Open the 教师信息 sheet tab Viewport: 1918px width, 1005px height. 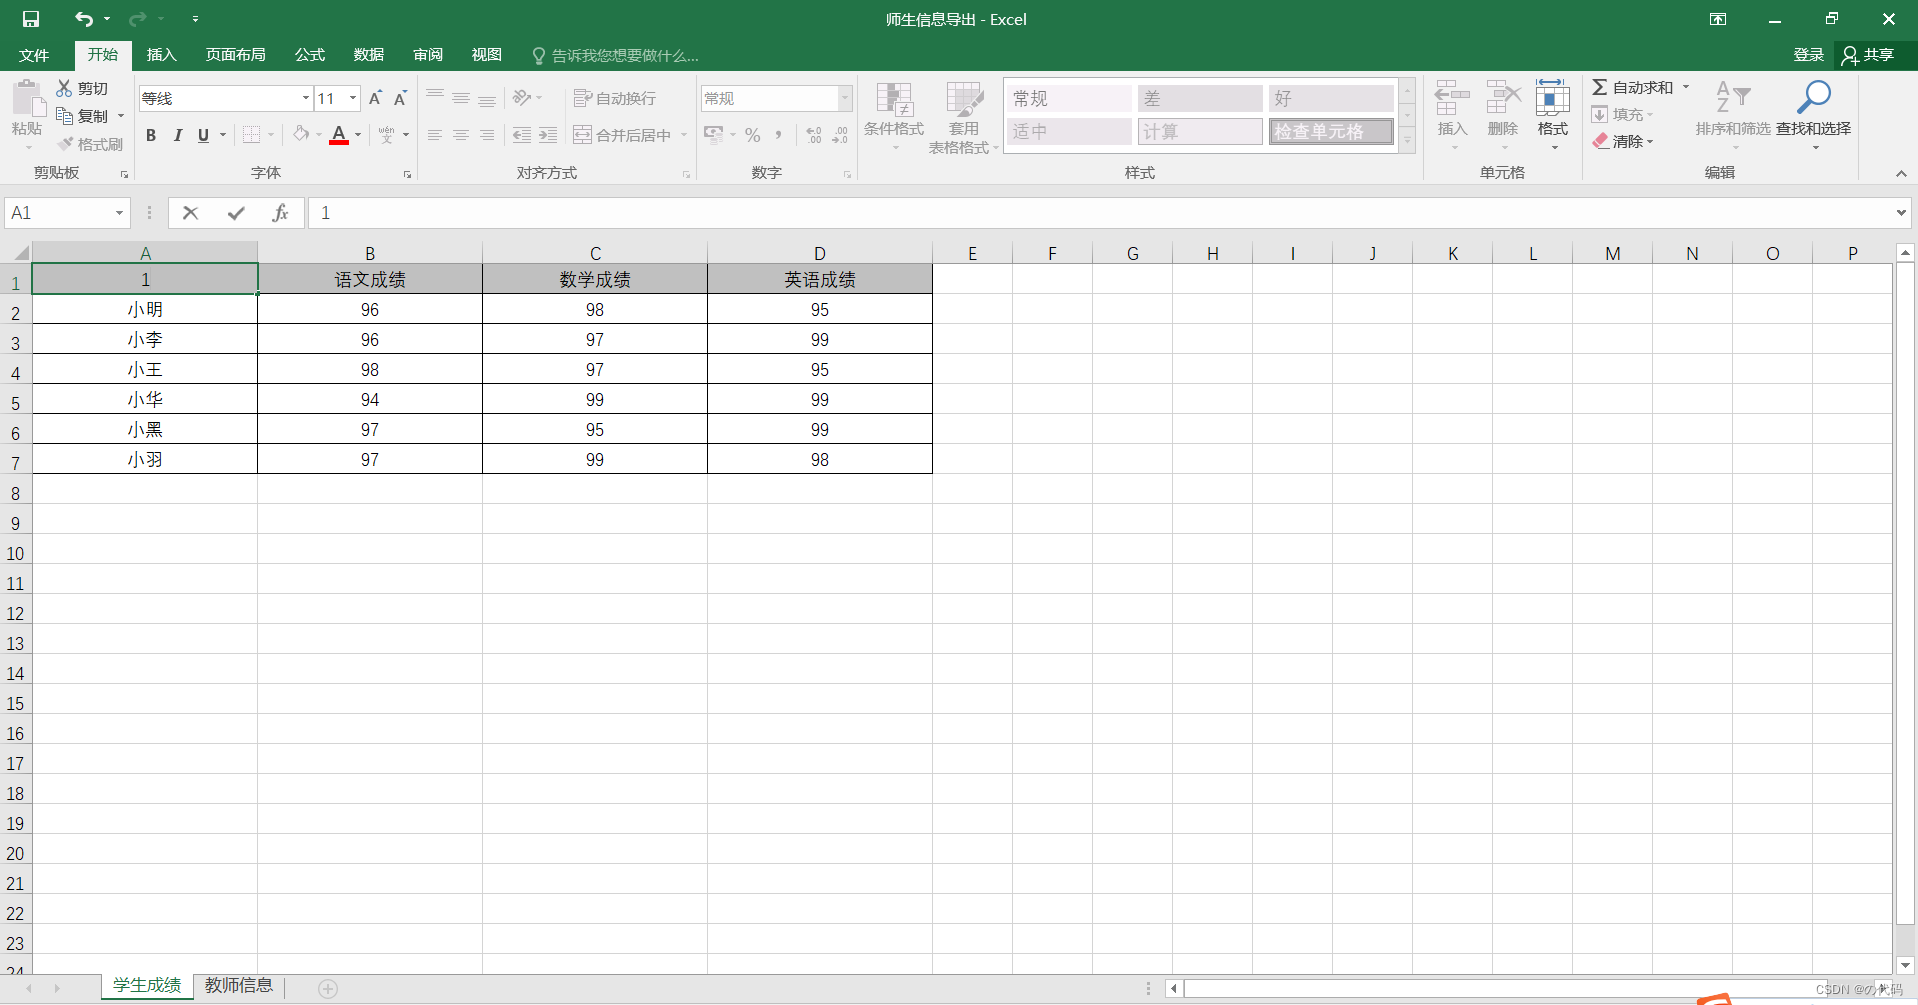(x=239, y=986)
